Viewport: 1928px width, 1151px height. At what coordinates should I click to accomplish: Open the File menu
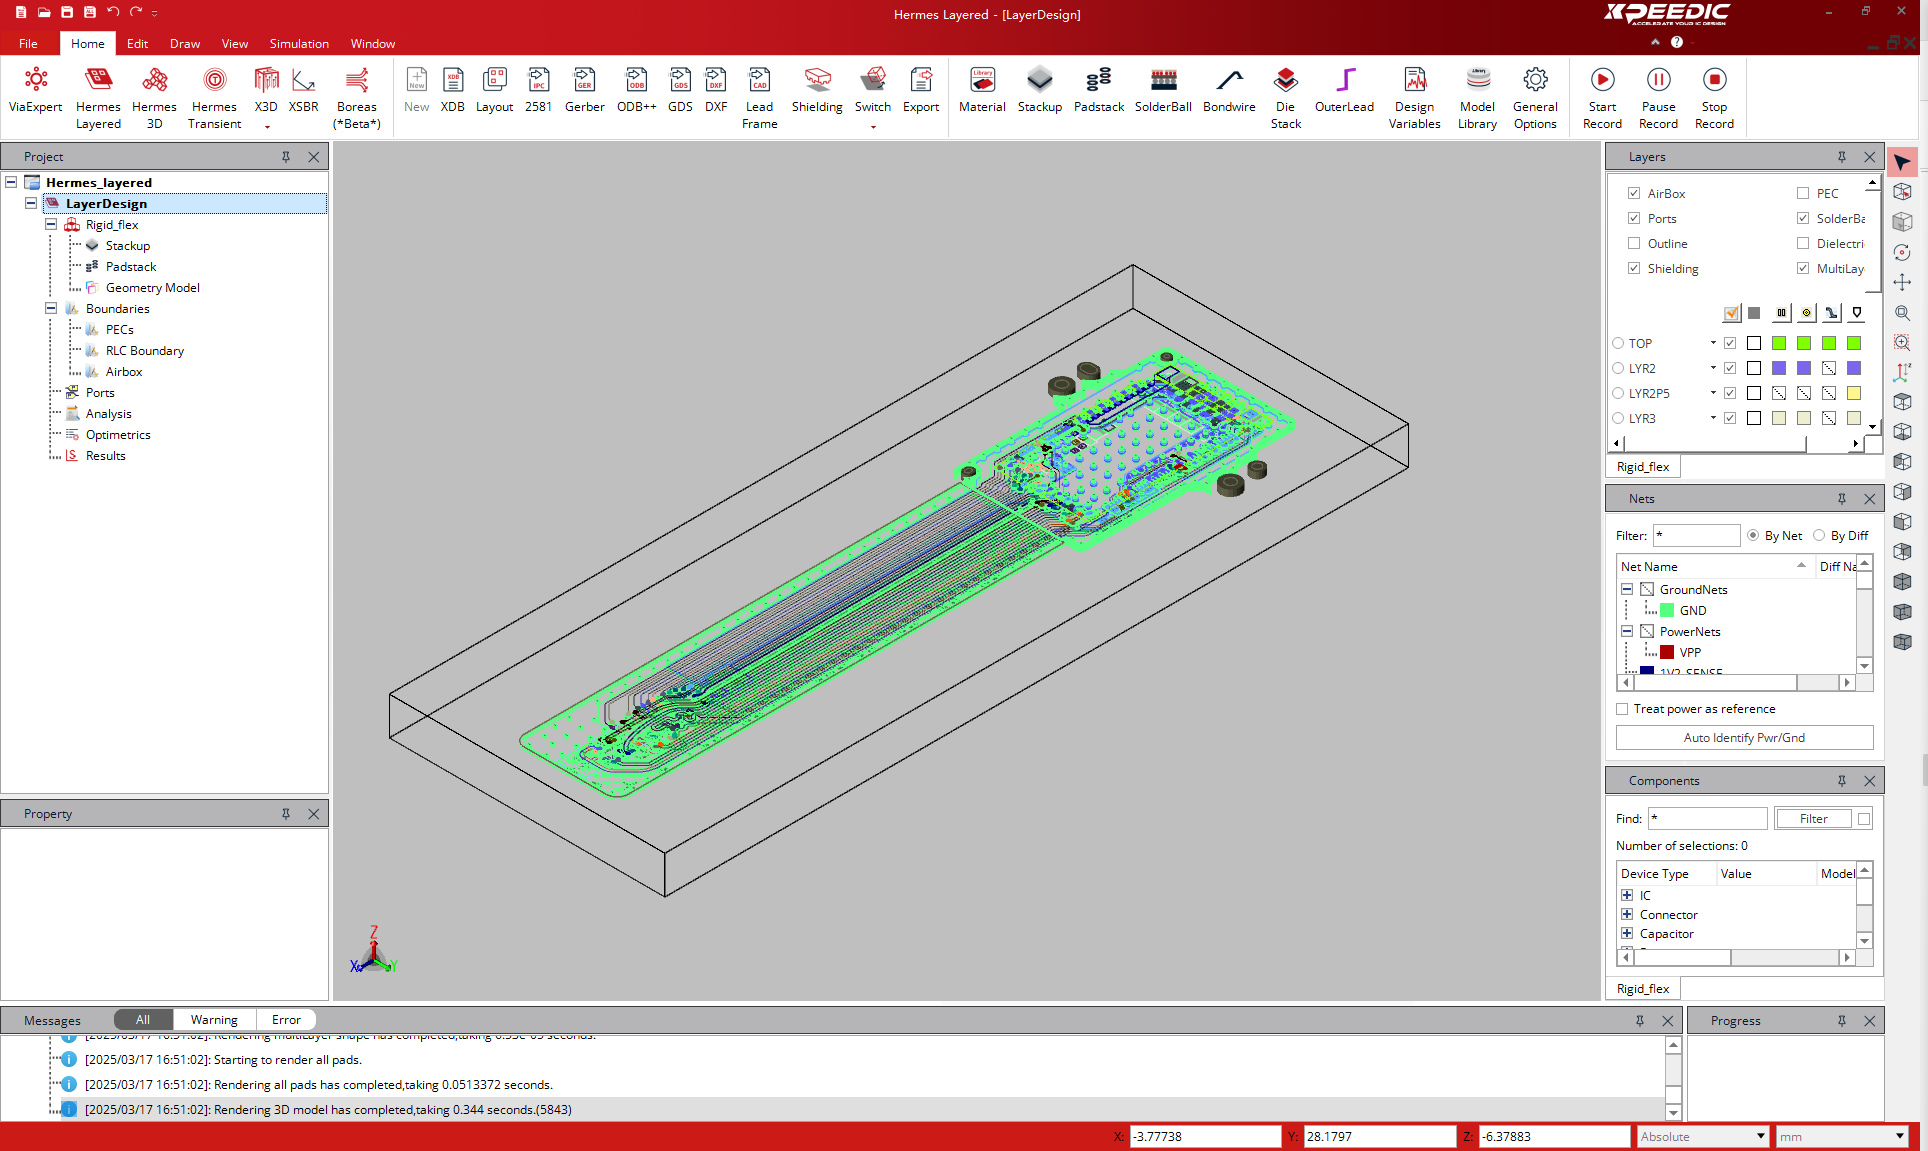point(28,43)
